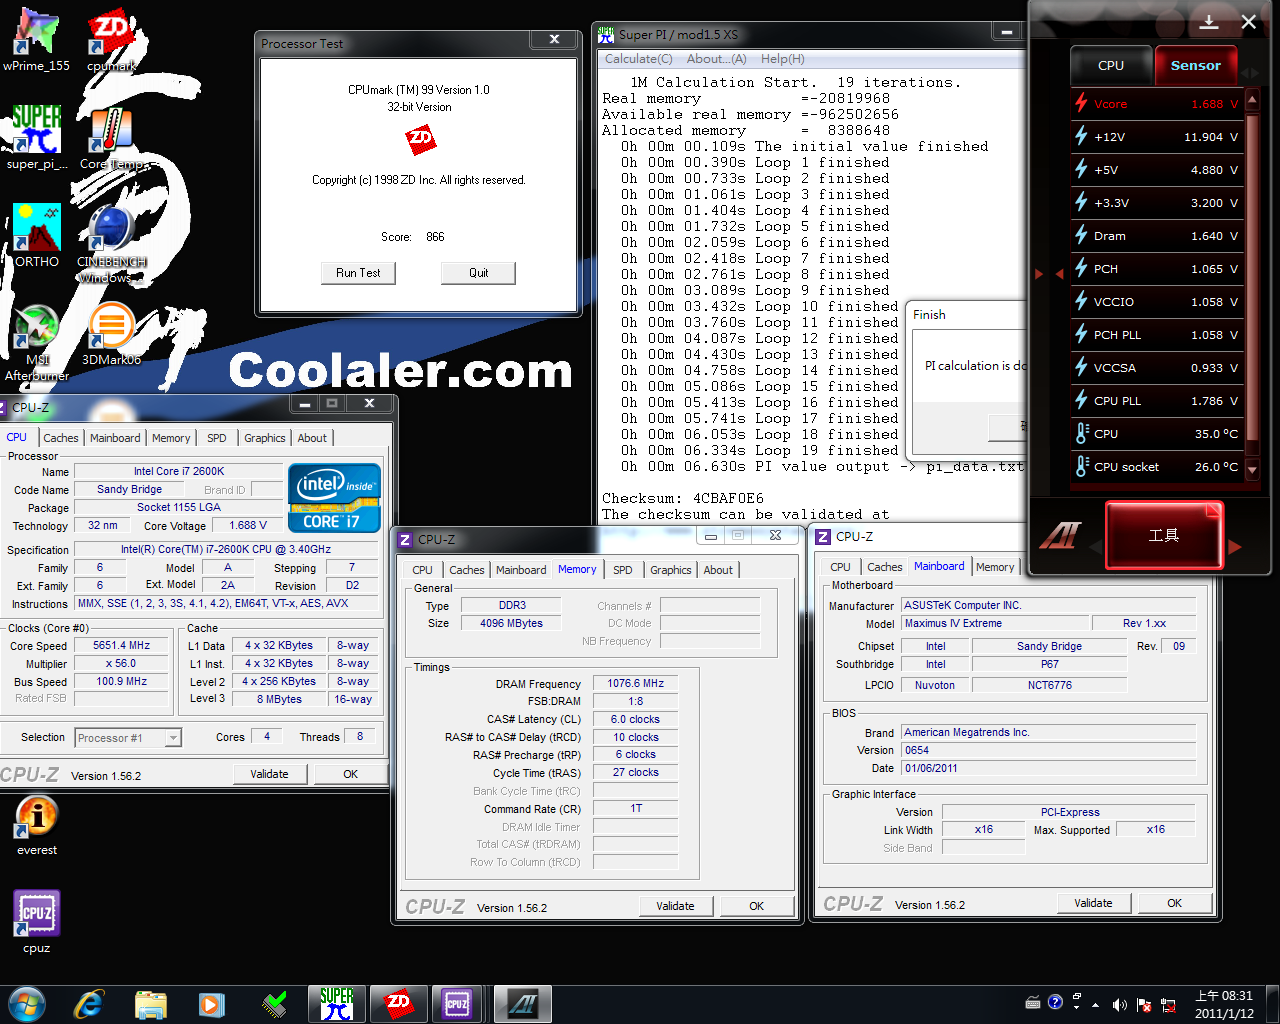Open the cpumark desktop shortcut
This screenshot has width=1280, height=1024.
111,40
